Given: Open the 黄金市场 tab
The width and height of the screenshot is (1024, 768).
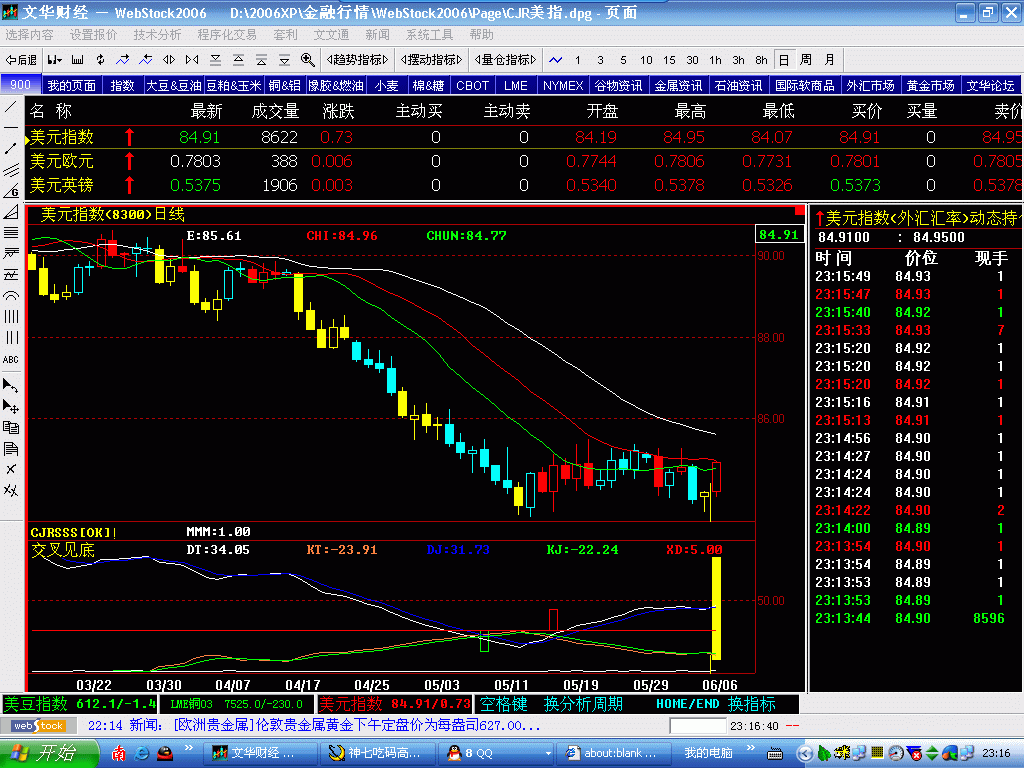Looking at the screenshot, I should [x=930, y=86].
